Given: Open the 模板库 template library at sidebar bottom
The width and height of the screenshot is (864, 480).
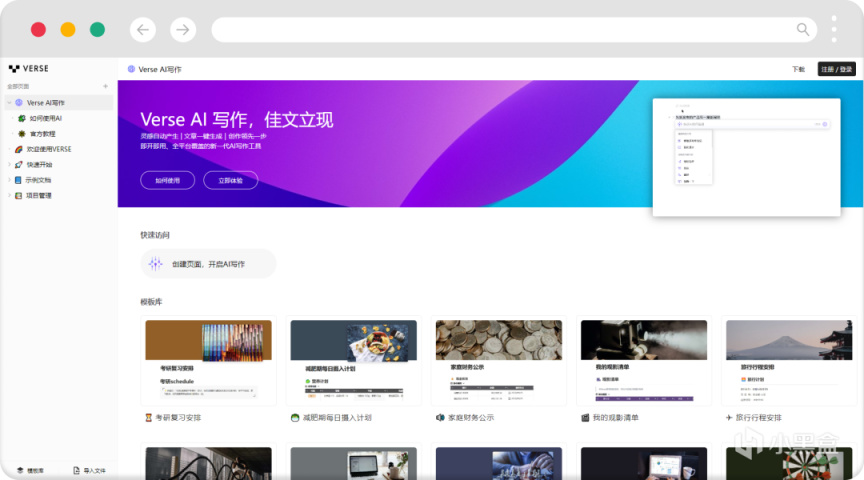Looking at the screenshot, I should click(x=30, y=470).
